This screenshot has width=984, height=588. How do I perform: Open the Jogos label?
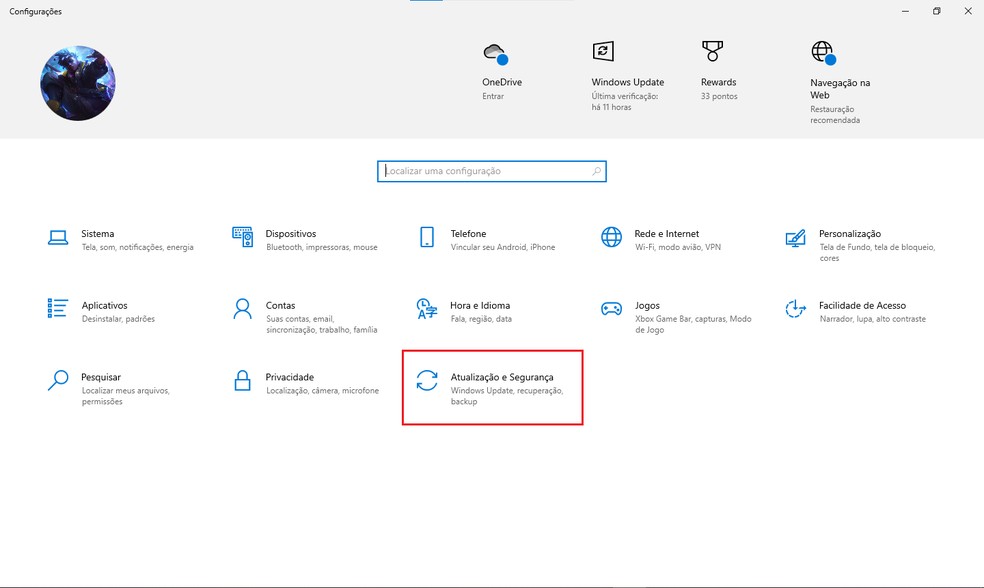tap(647, 306)
